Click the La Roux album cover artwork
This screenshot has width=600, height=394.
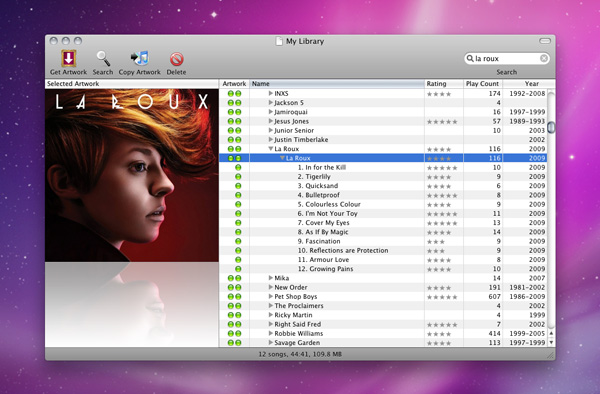(132, 176)
